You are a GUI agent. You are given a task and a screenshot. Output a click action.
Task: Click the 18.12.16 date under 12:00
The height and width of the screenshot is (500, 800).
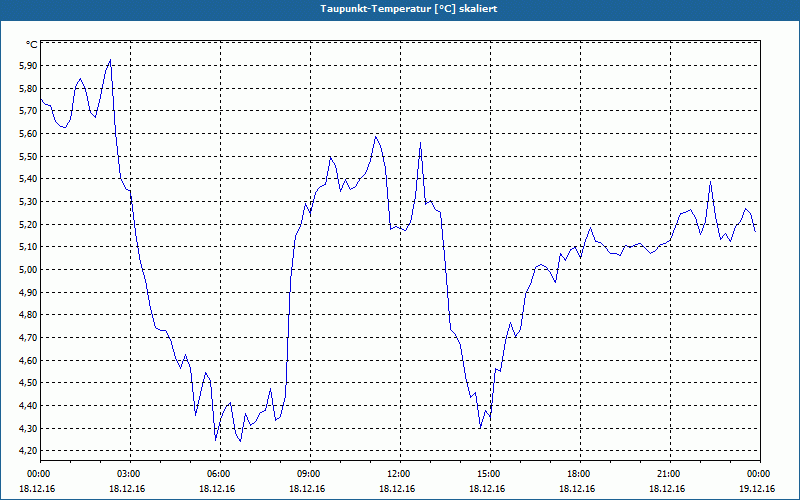397,489
